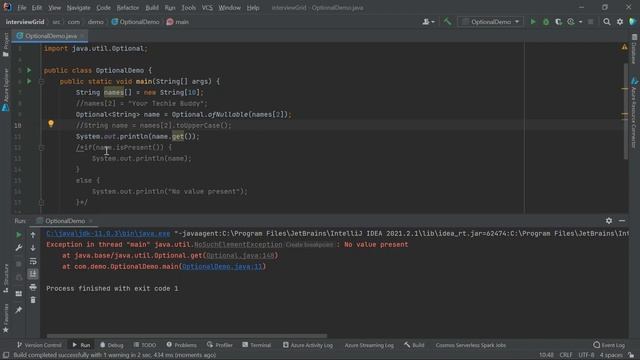Close the OptionalDemo.java editor tab
Viewport: 640px width, 360px height.
[82, 36]
